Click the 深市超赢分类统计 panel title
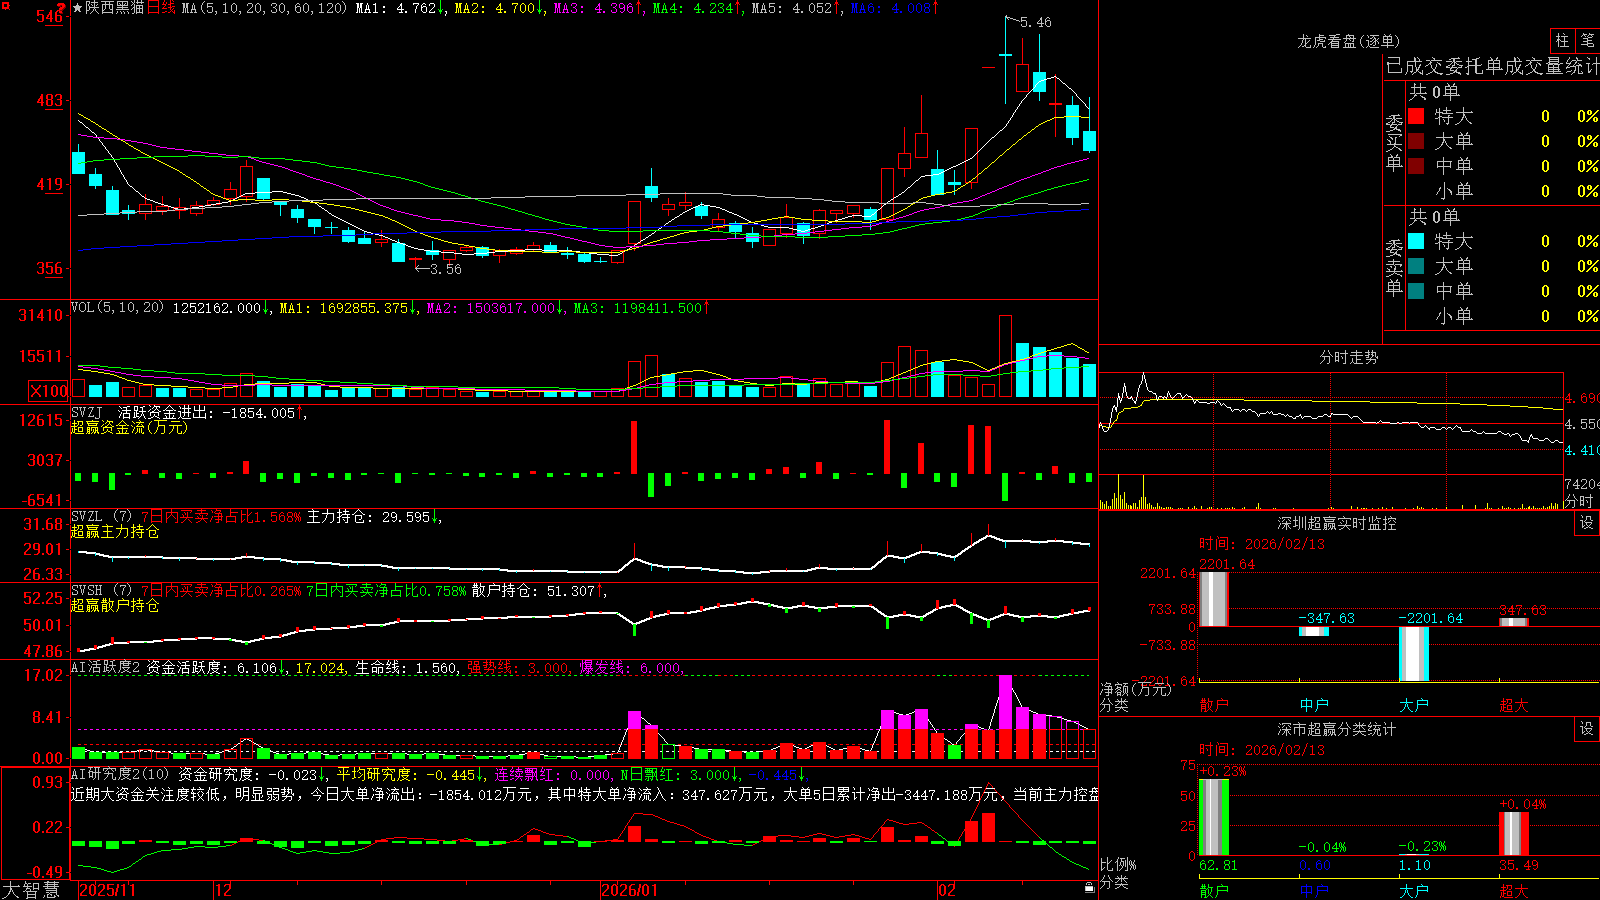Viewport: 1600px width, 900px height. (x=1336, y=729)
